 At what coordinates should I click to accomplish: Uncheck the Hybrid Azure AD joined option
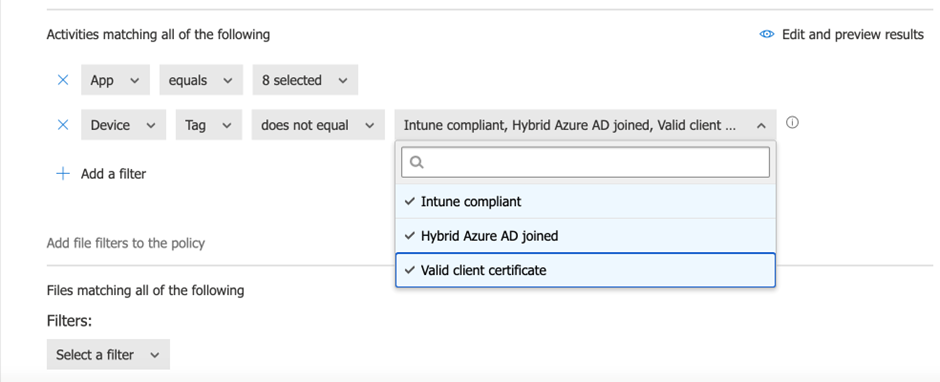(585, 236)
